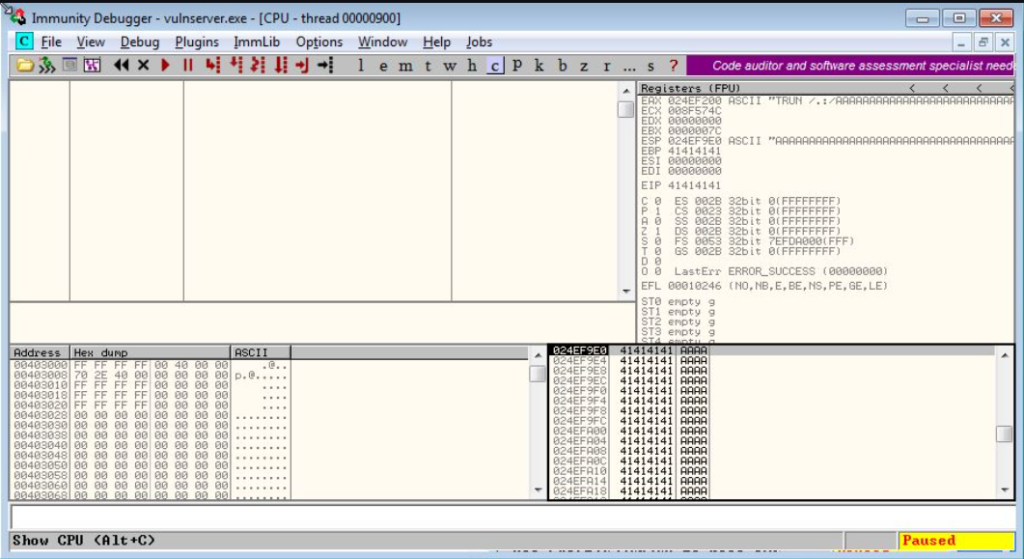Screen dimensions: 1024x559
Task: Open the Plugins menu
Action: (196, 42)
